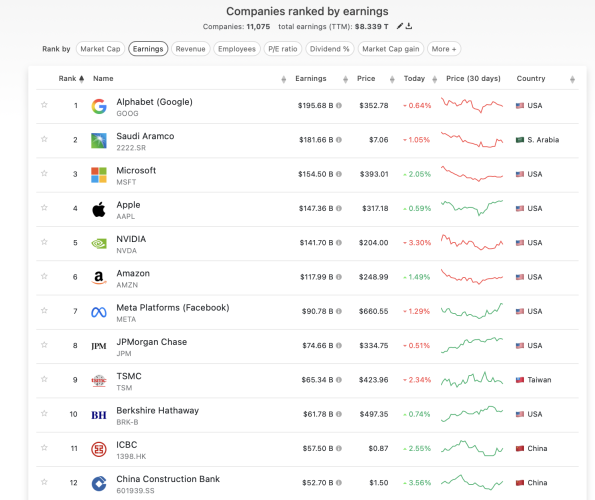Open the info icon beside Microsoft earnings

pyautogui.click(x=339, y=174)
